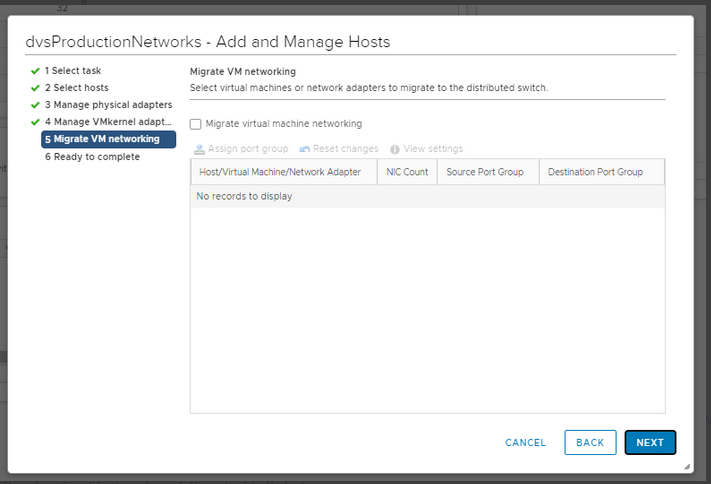Sort by Host/Virtual Machine/Network Adapter column
The height and width of the screenshot is (484, 711).
point(284,172)
